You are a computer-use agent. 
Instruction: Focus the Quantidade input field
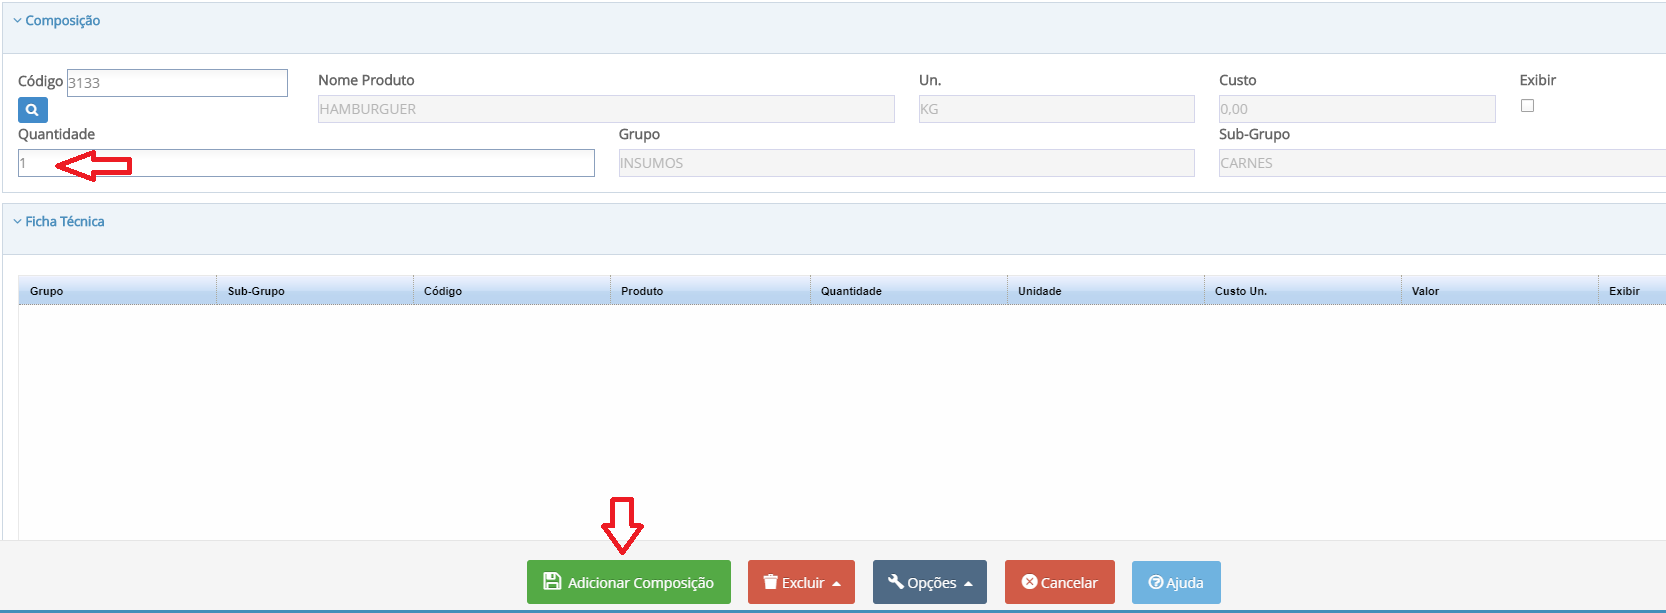point(306,163)
